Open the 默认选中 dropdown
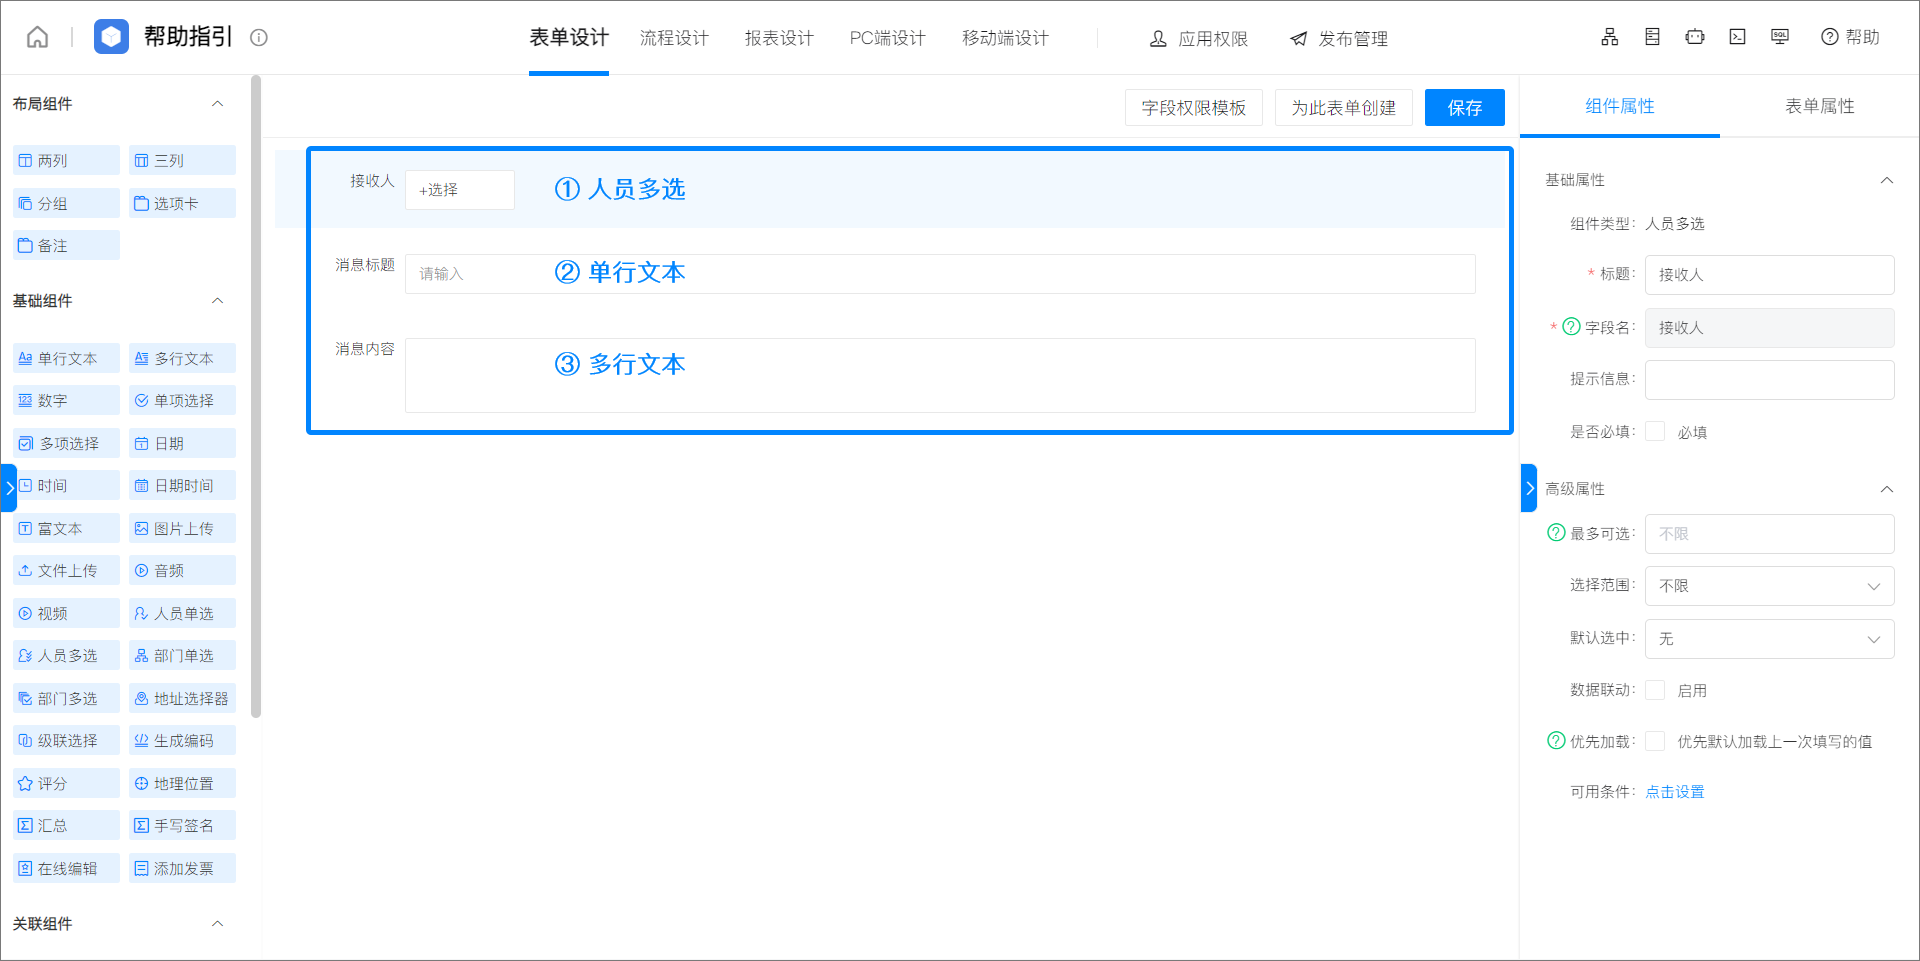1920x961 pixels. point(1769,638)
